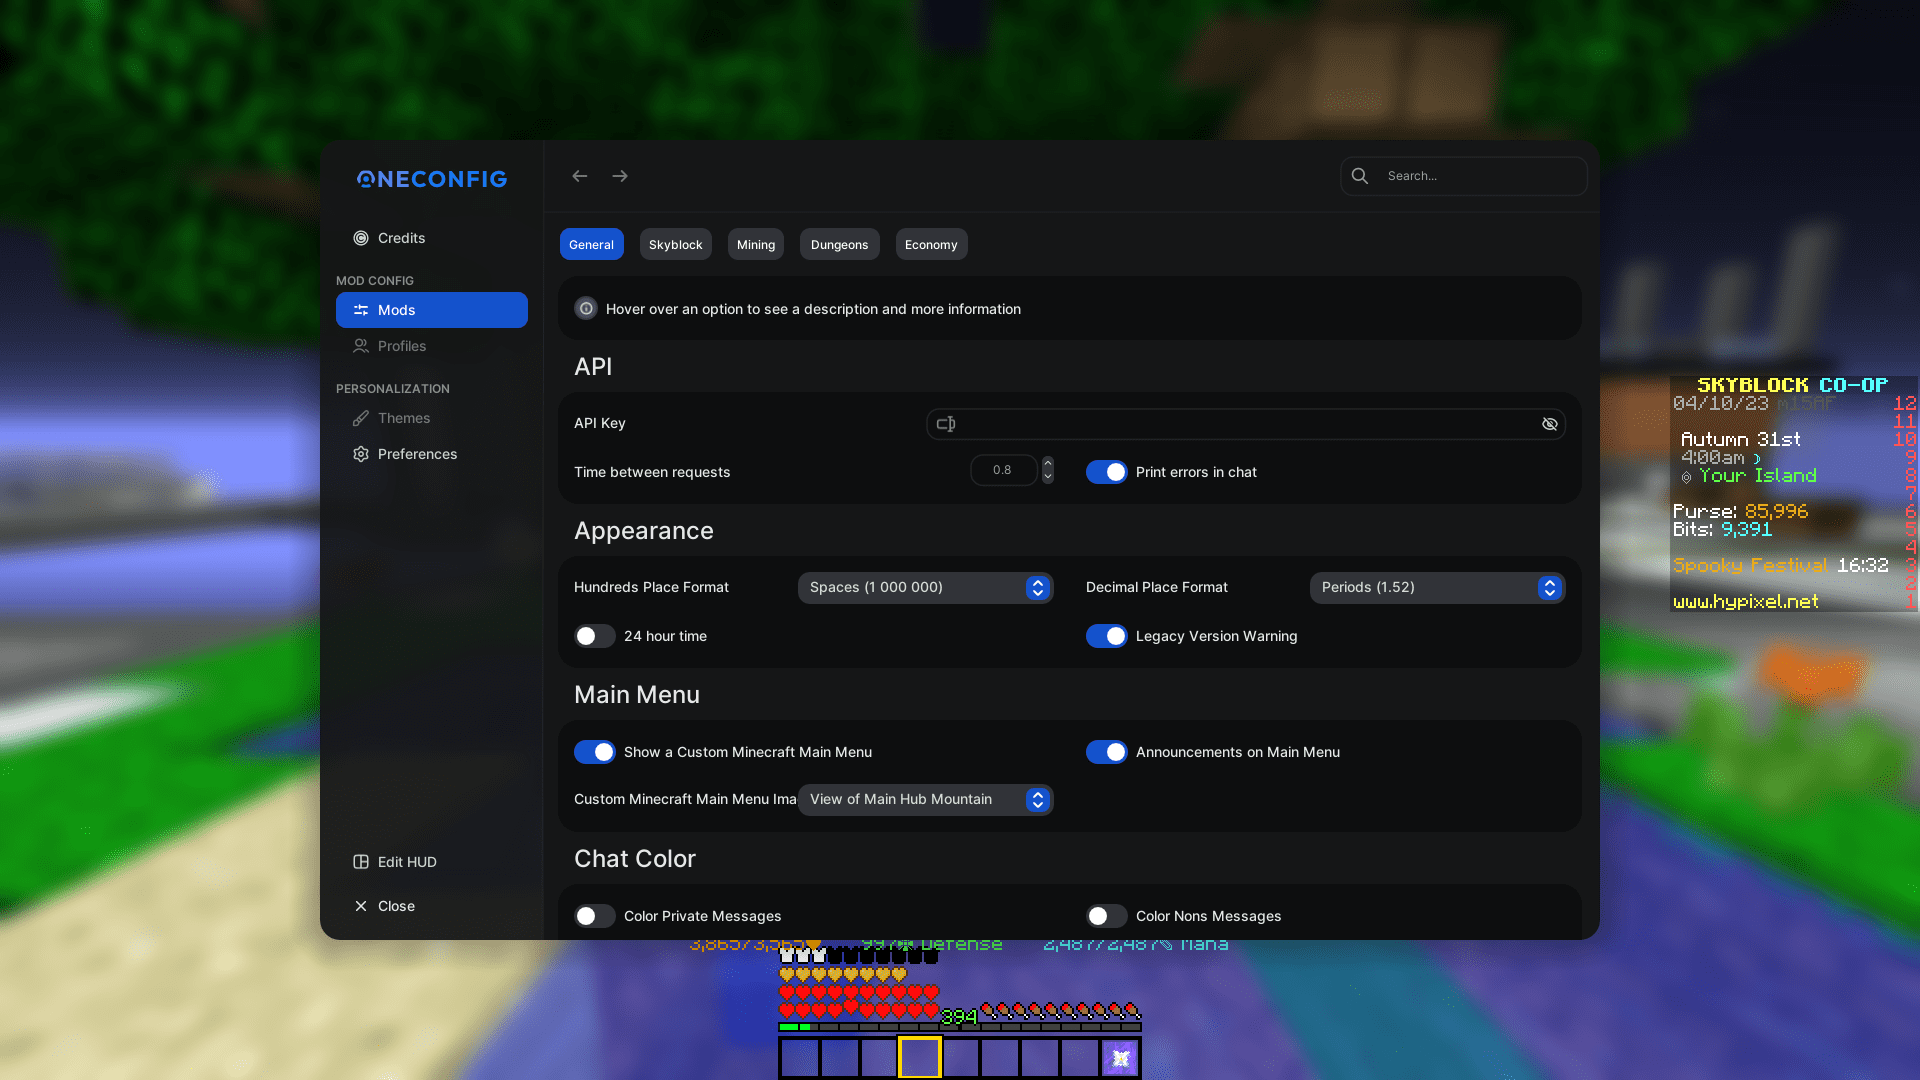Click the last hotbar slot item in game
The height and width of the screenshot is (1080, 1920).
[x=1120, y=1058]
